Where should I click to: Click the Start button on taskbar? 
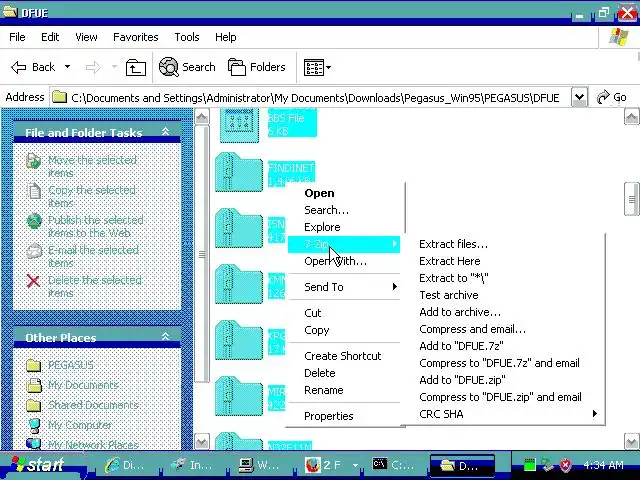tap(39, 464)
